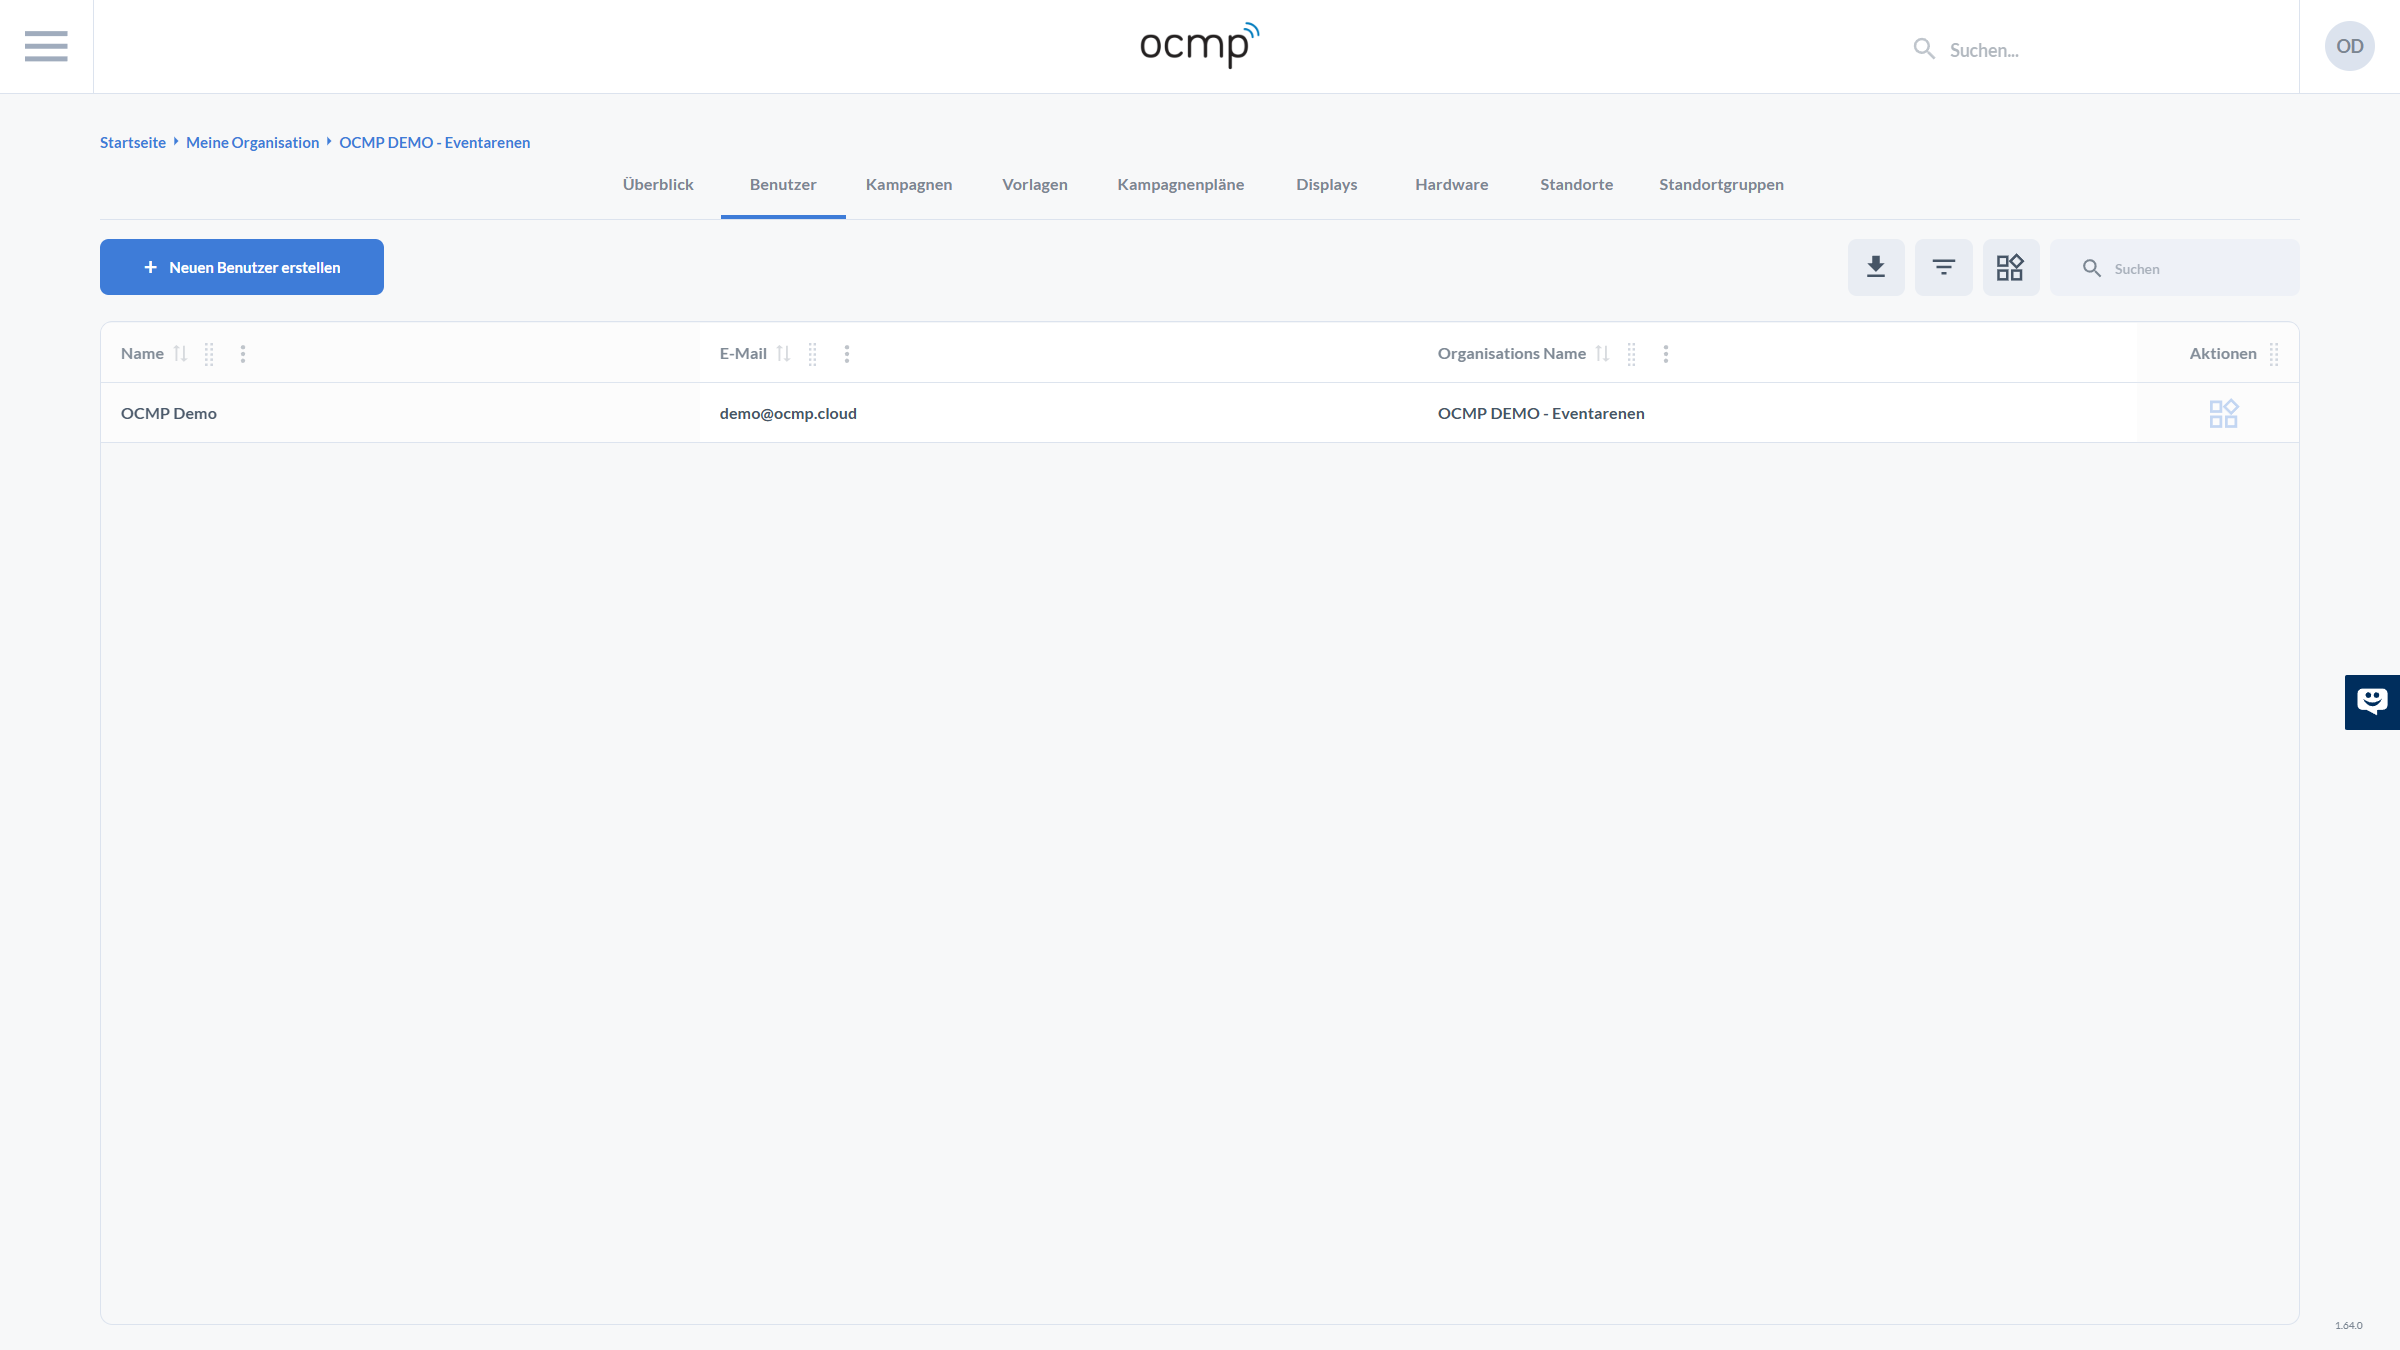The image size is (2400, 1350).
Task: Click the download export icon
Action: click(1876, 267)
